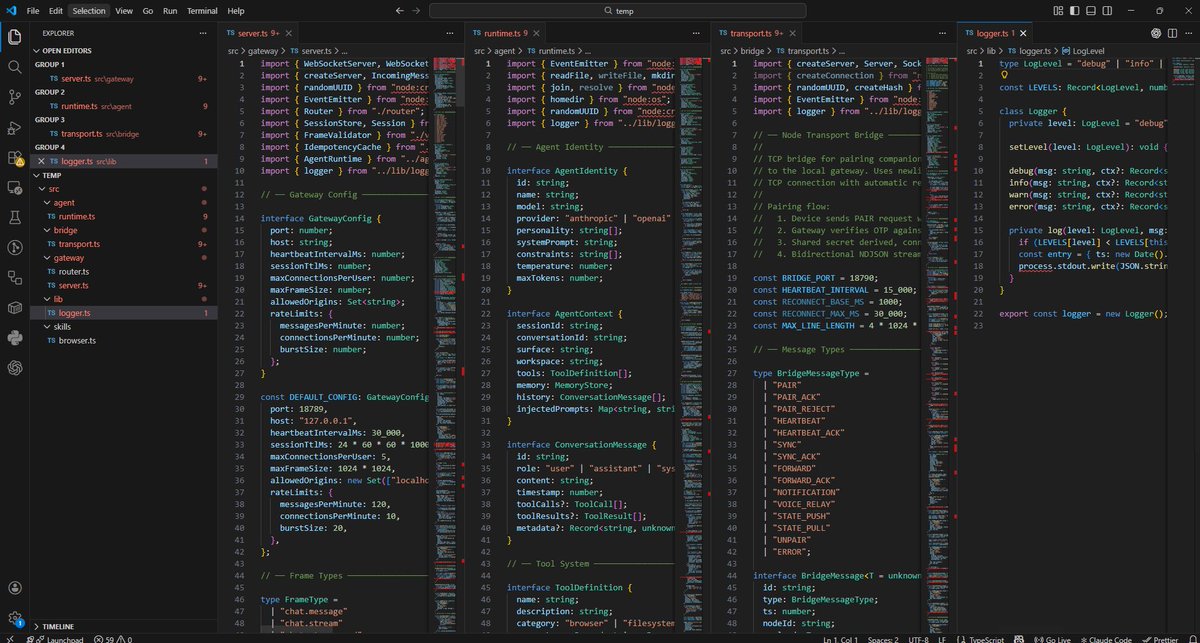Open the Terminal menu
The image size is (1200, 643).
pos(203,10)
